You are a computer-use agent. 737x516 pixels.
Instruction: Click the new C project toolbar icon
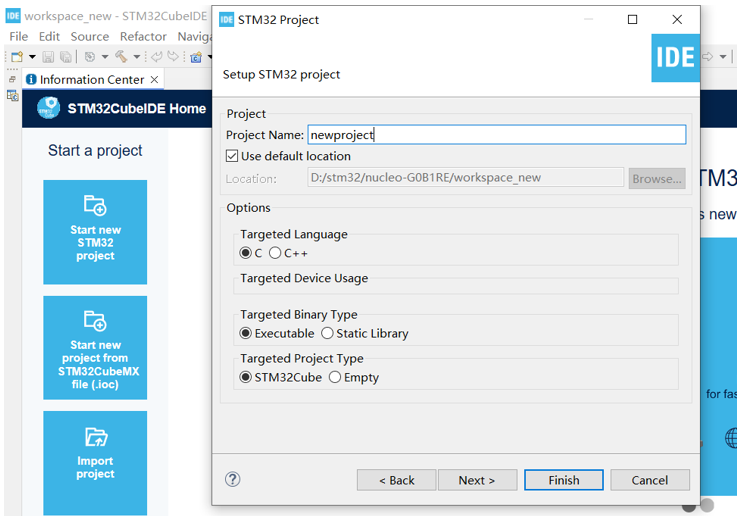point(196,57)
